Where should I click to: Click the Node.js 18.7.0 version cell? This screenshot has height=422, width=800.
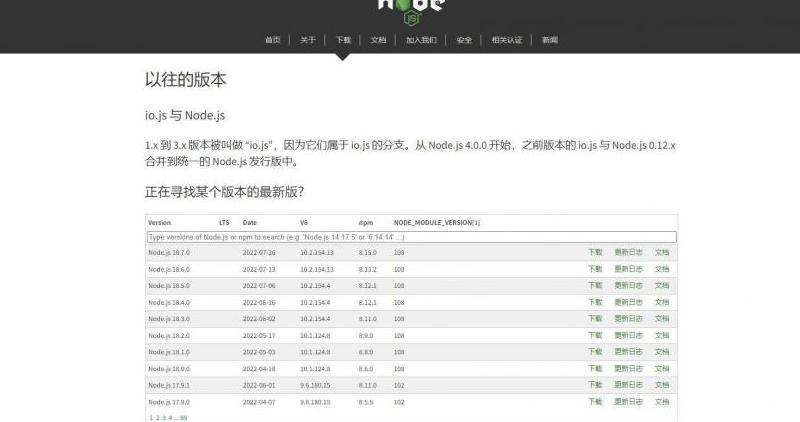[x=169, y=253]
